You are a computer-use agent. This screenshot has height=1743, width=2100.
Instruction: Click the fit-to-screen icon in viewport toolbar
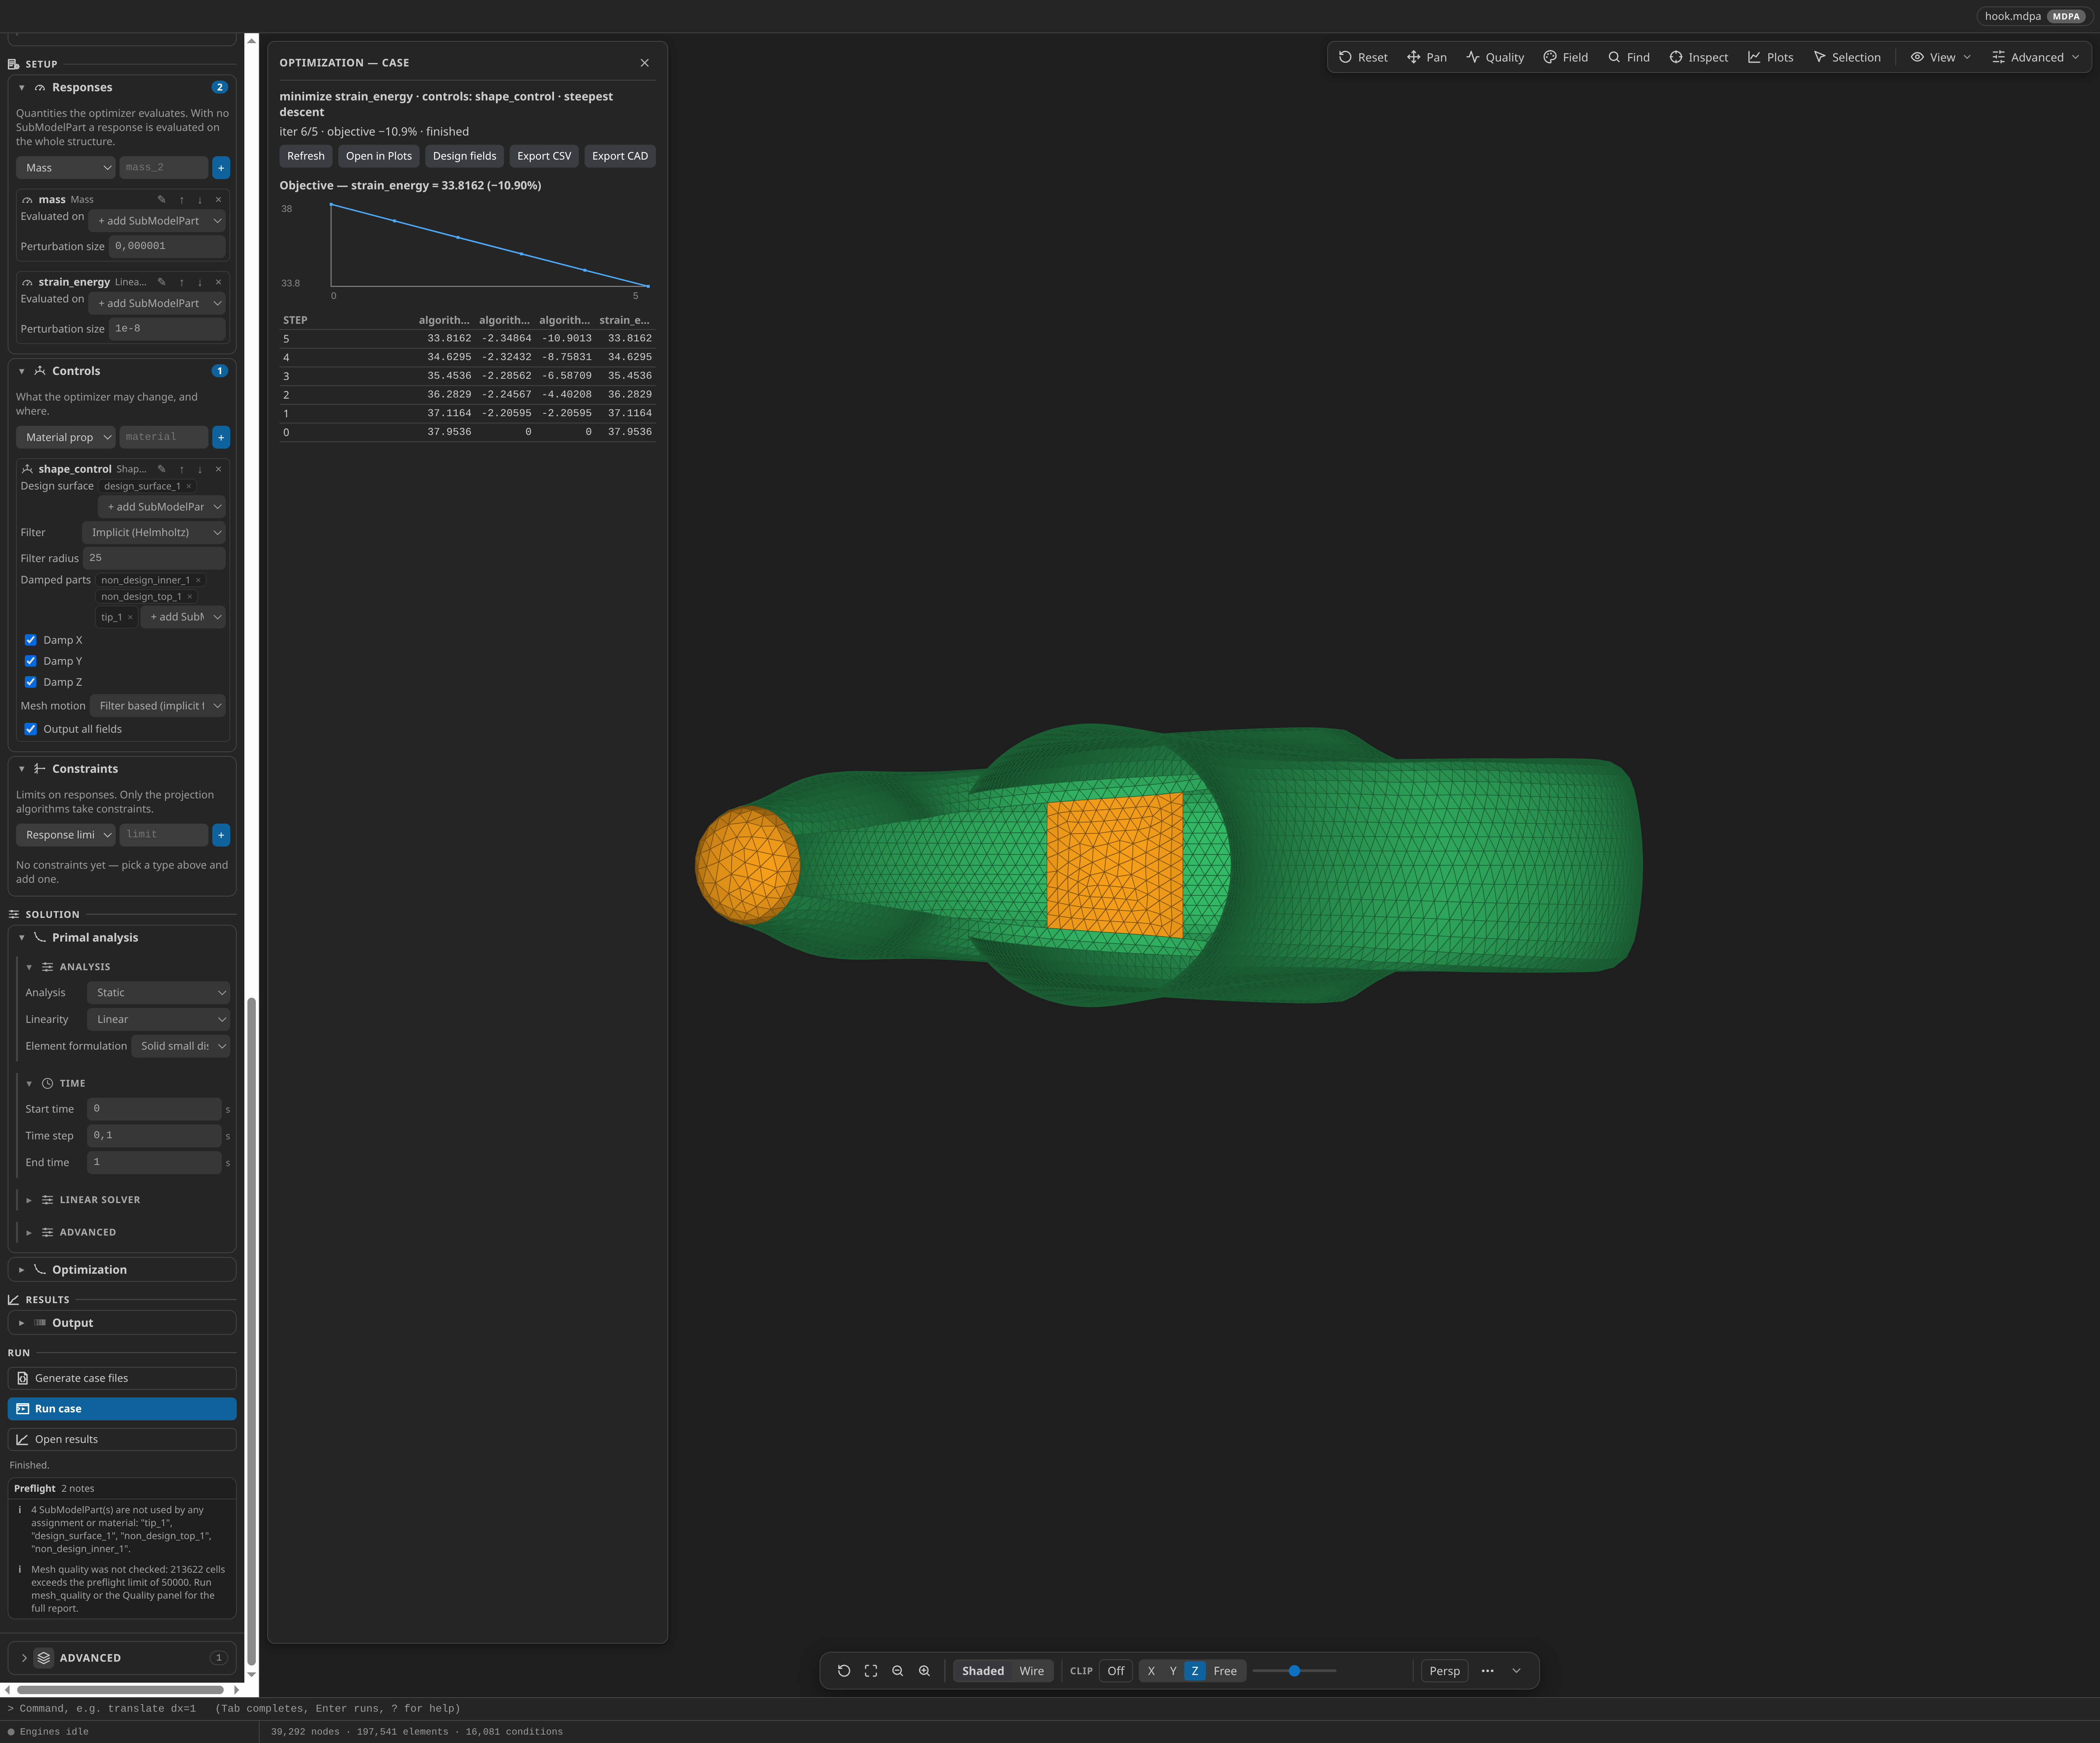coord(871,1671)
